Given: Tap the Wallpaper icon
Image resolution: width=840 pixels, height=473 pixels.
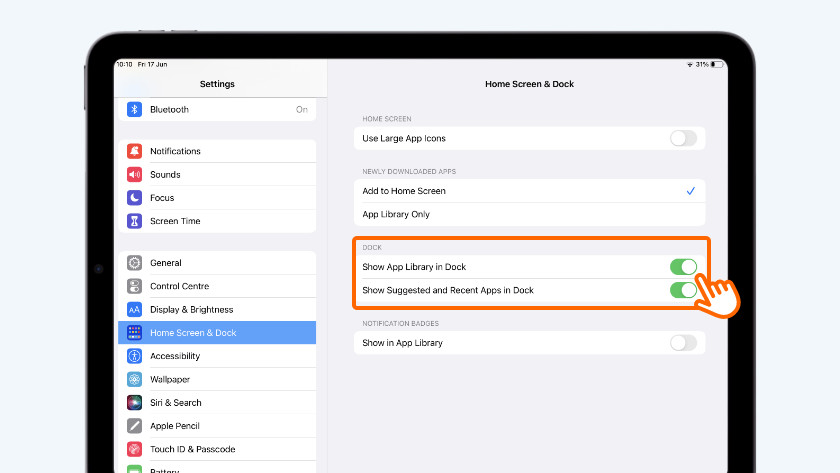Looking at the screenshot, I should click(134, 380).
